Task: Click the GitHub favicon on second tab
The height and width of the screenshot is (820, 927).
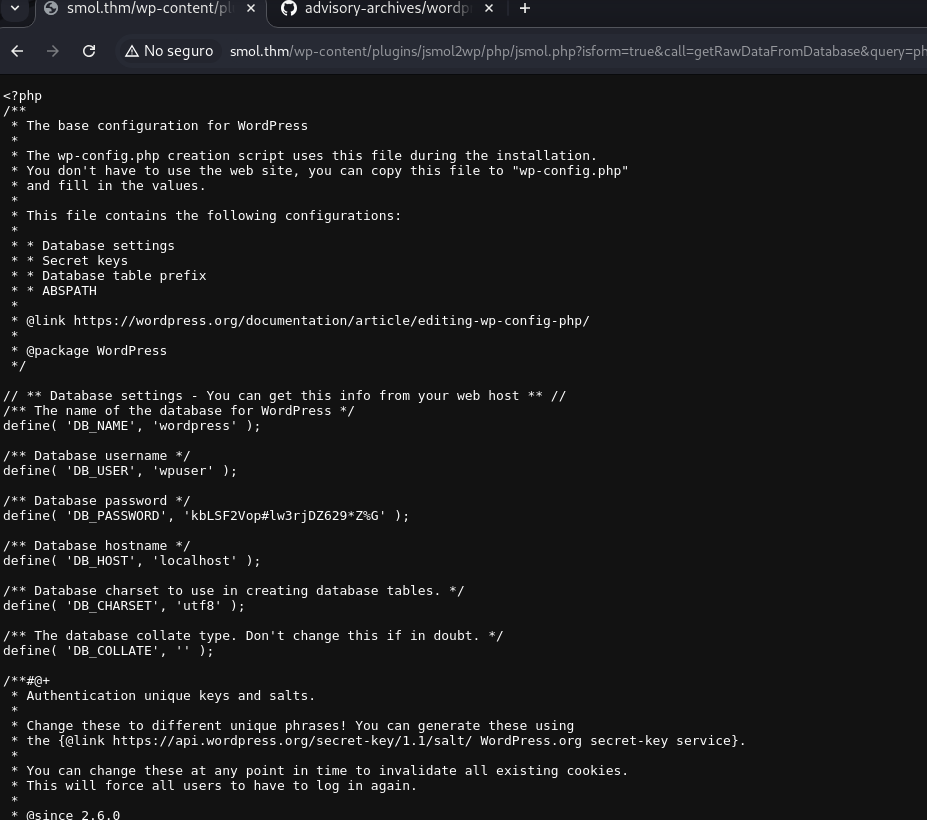Action: pos(289,9)
